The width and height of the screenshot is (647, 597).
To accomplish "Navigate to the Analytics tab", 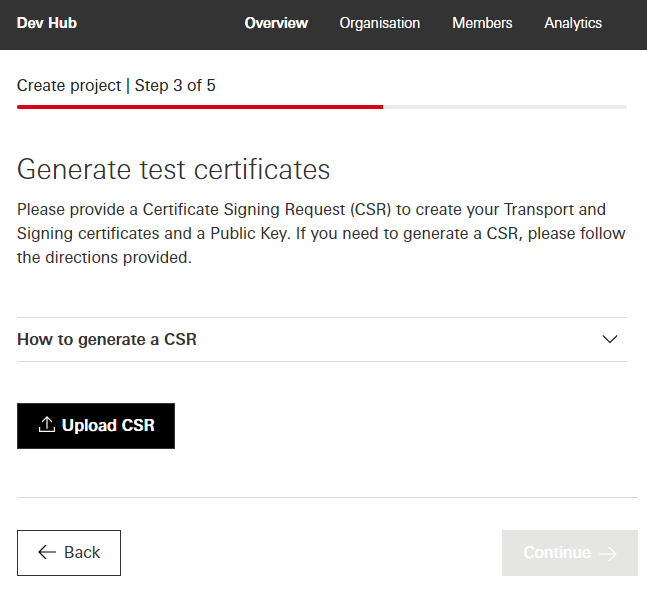I will (573, 23).
